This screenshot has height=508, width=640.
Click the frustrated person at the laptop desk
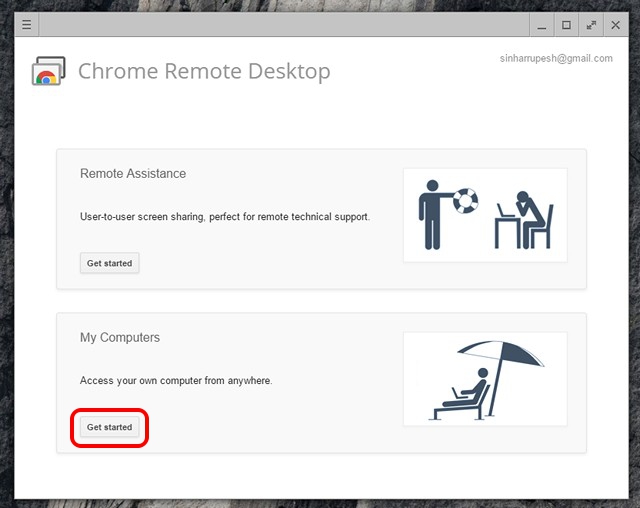[x=525, y=218]
